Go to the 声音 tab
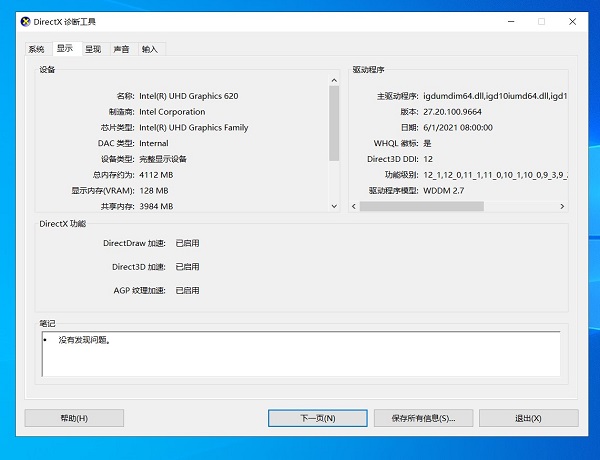Viewport: 600px width, 460px height. click(121, 49)
